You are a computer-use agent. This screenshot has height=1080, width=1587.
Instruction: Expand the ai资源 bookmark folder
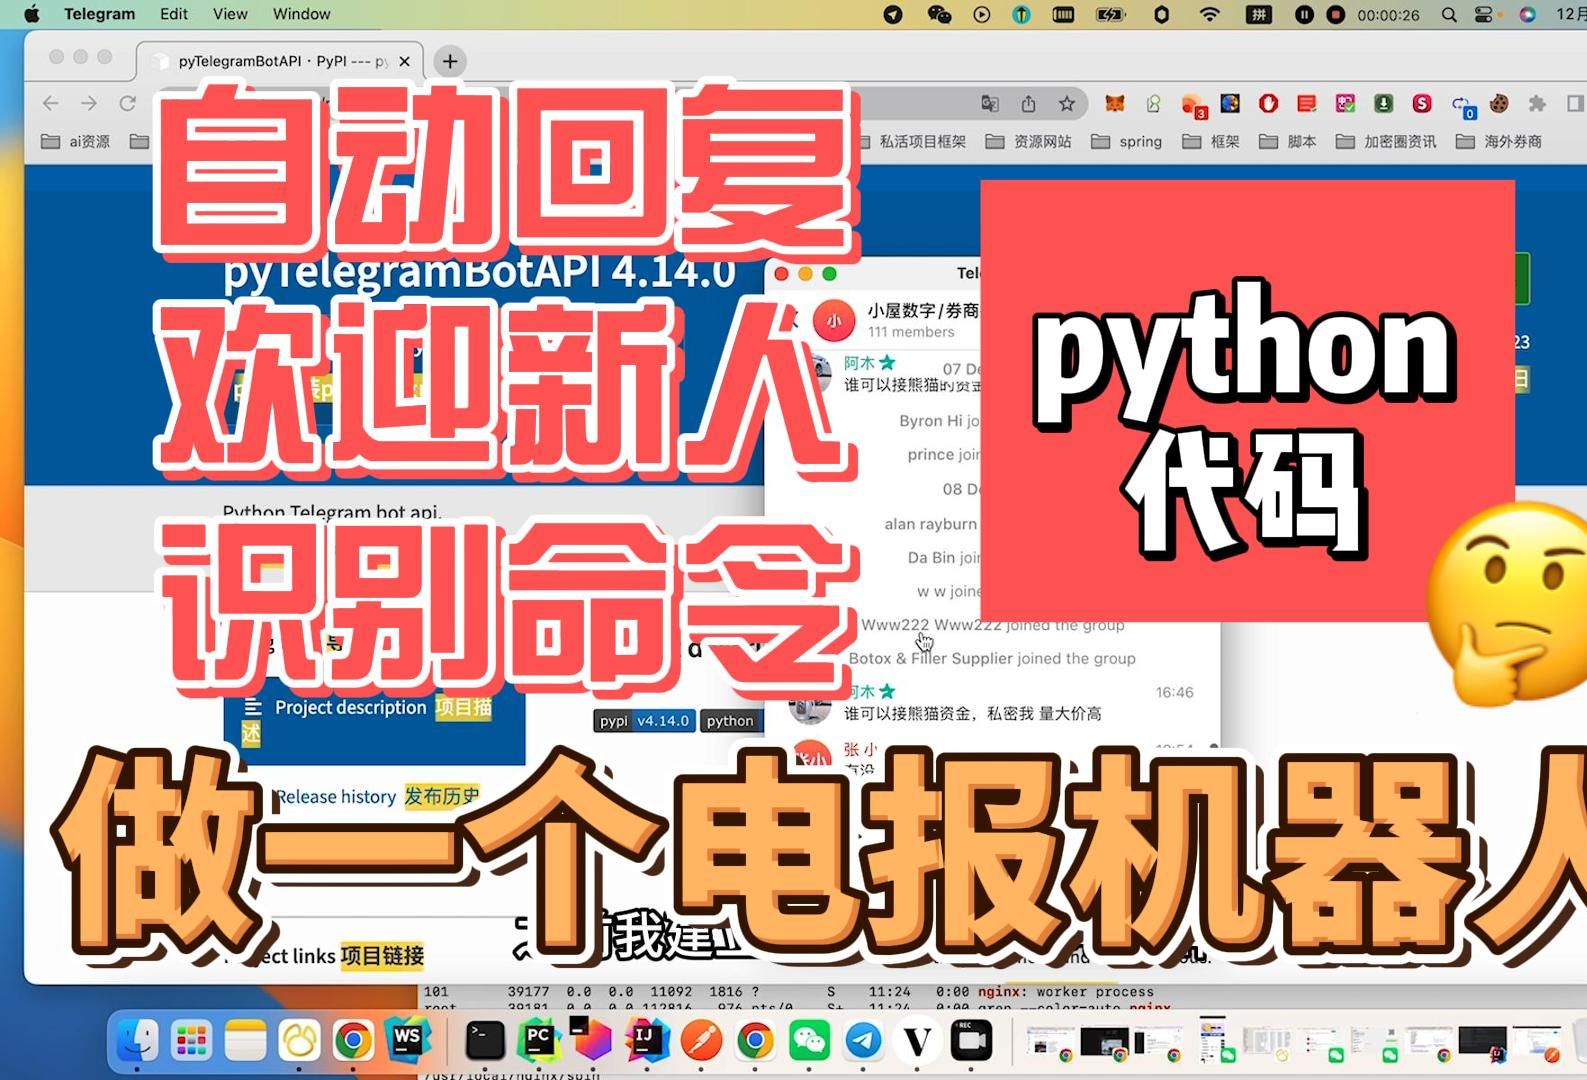(x=76, y=141)
